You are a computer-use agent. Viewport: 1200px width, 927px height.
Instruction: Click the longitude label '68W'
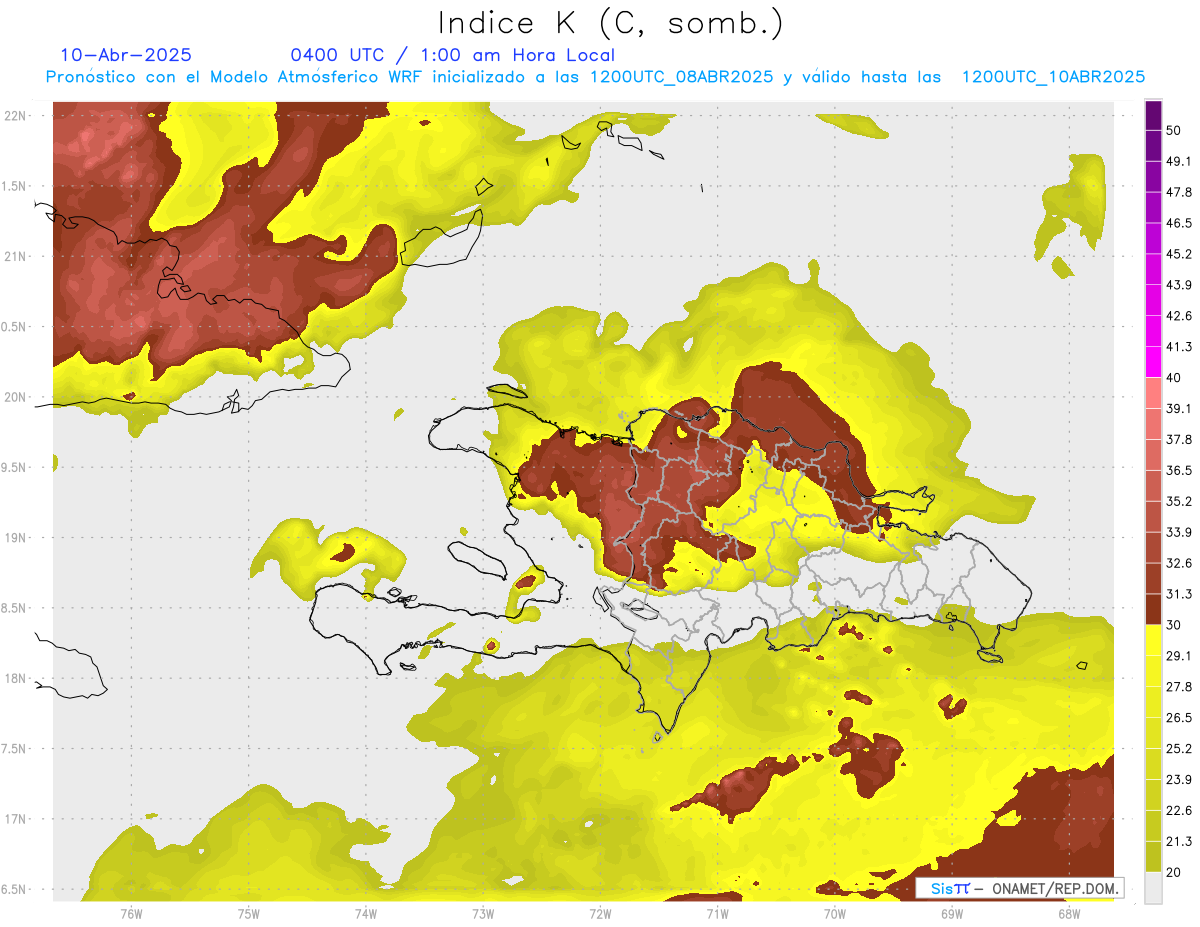[x=1069, y=913]
